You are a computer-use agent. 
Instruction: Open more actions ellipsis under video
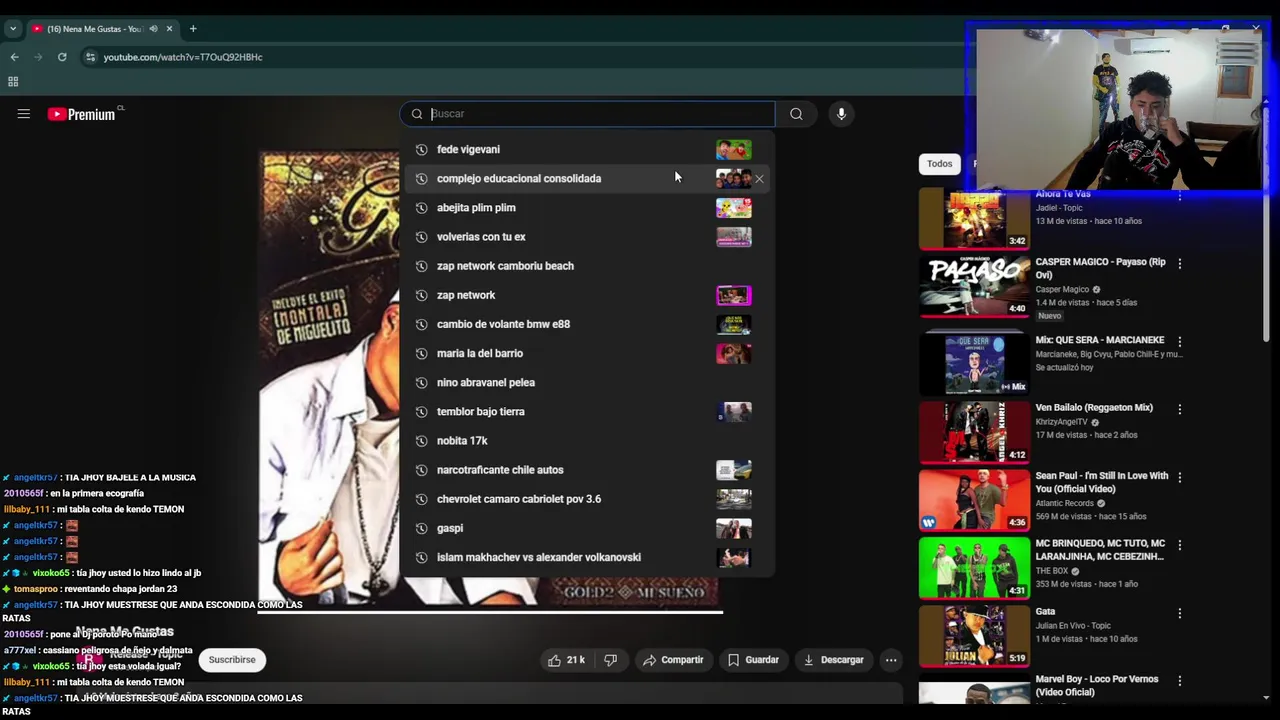tap(891, 660)
